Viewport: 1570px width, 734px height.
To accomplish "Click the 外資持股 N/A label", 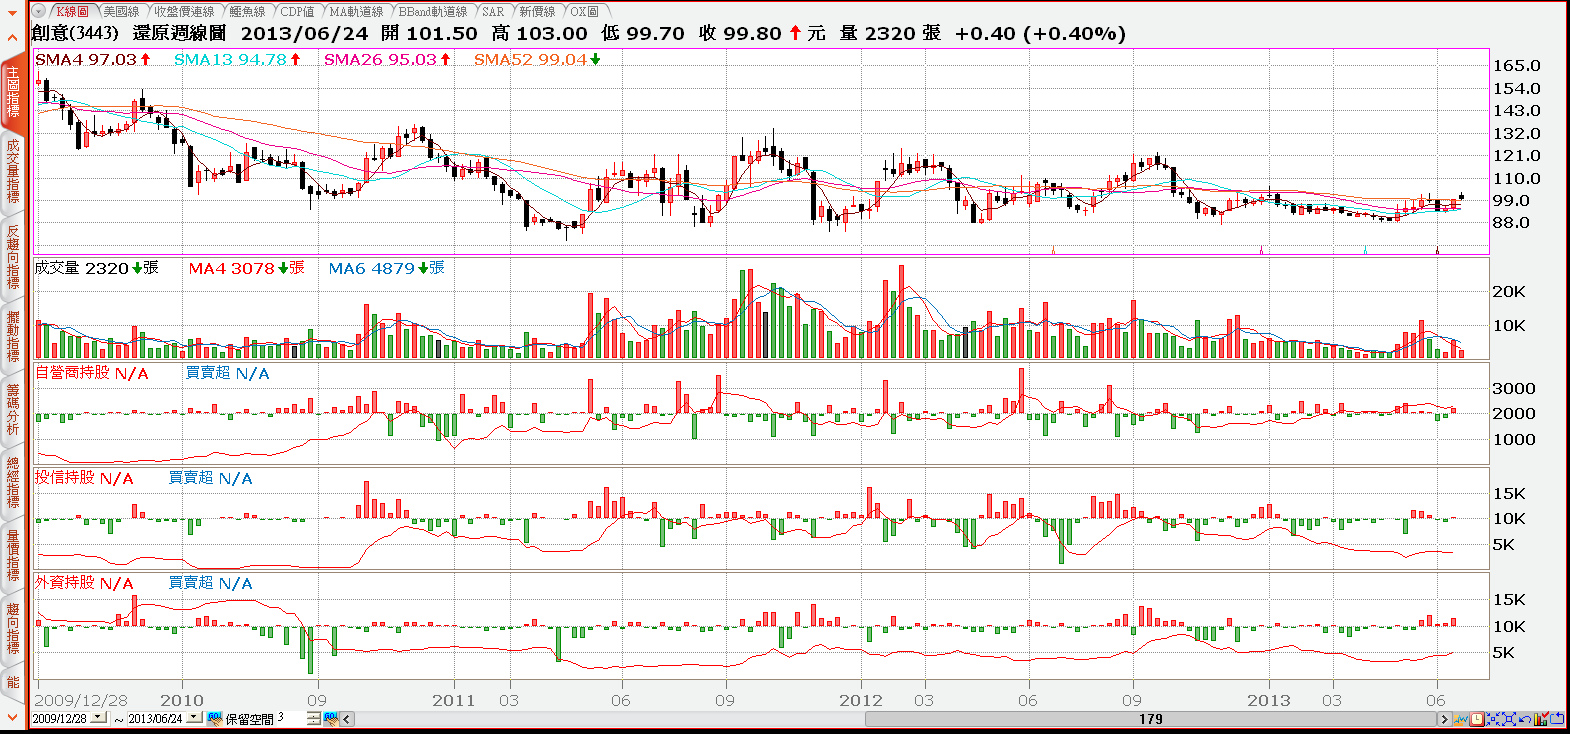I will tap(84, 583).
